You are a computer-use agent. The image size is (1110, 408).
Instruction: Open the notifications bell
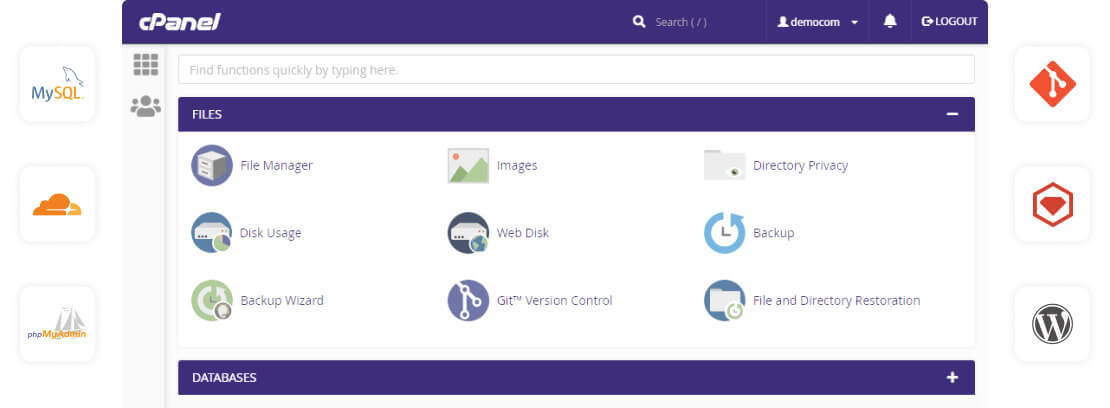click(x=890, y=21)
